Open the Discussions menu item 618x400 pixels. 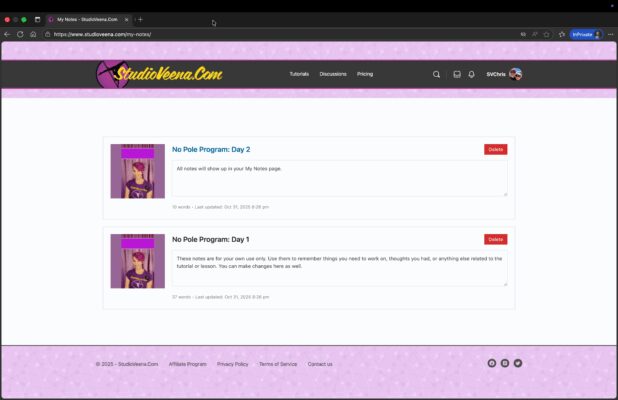(x=333, y=74)
